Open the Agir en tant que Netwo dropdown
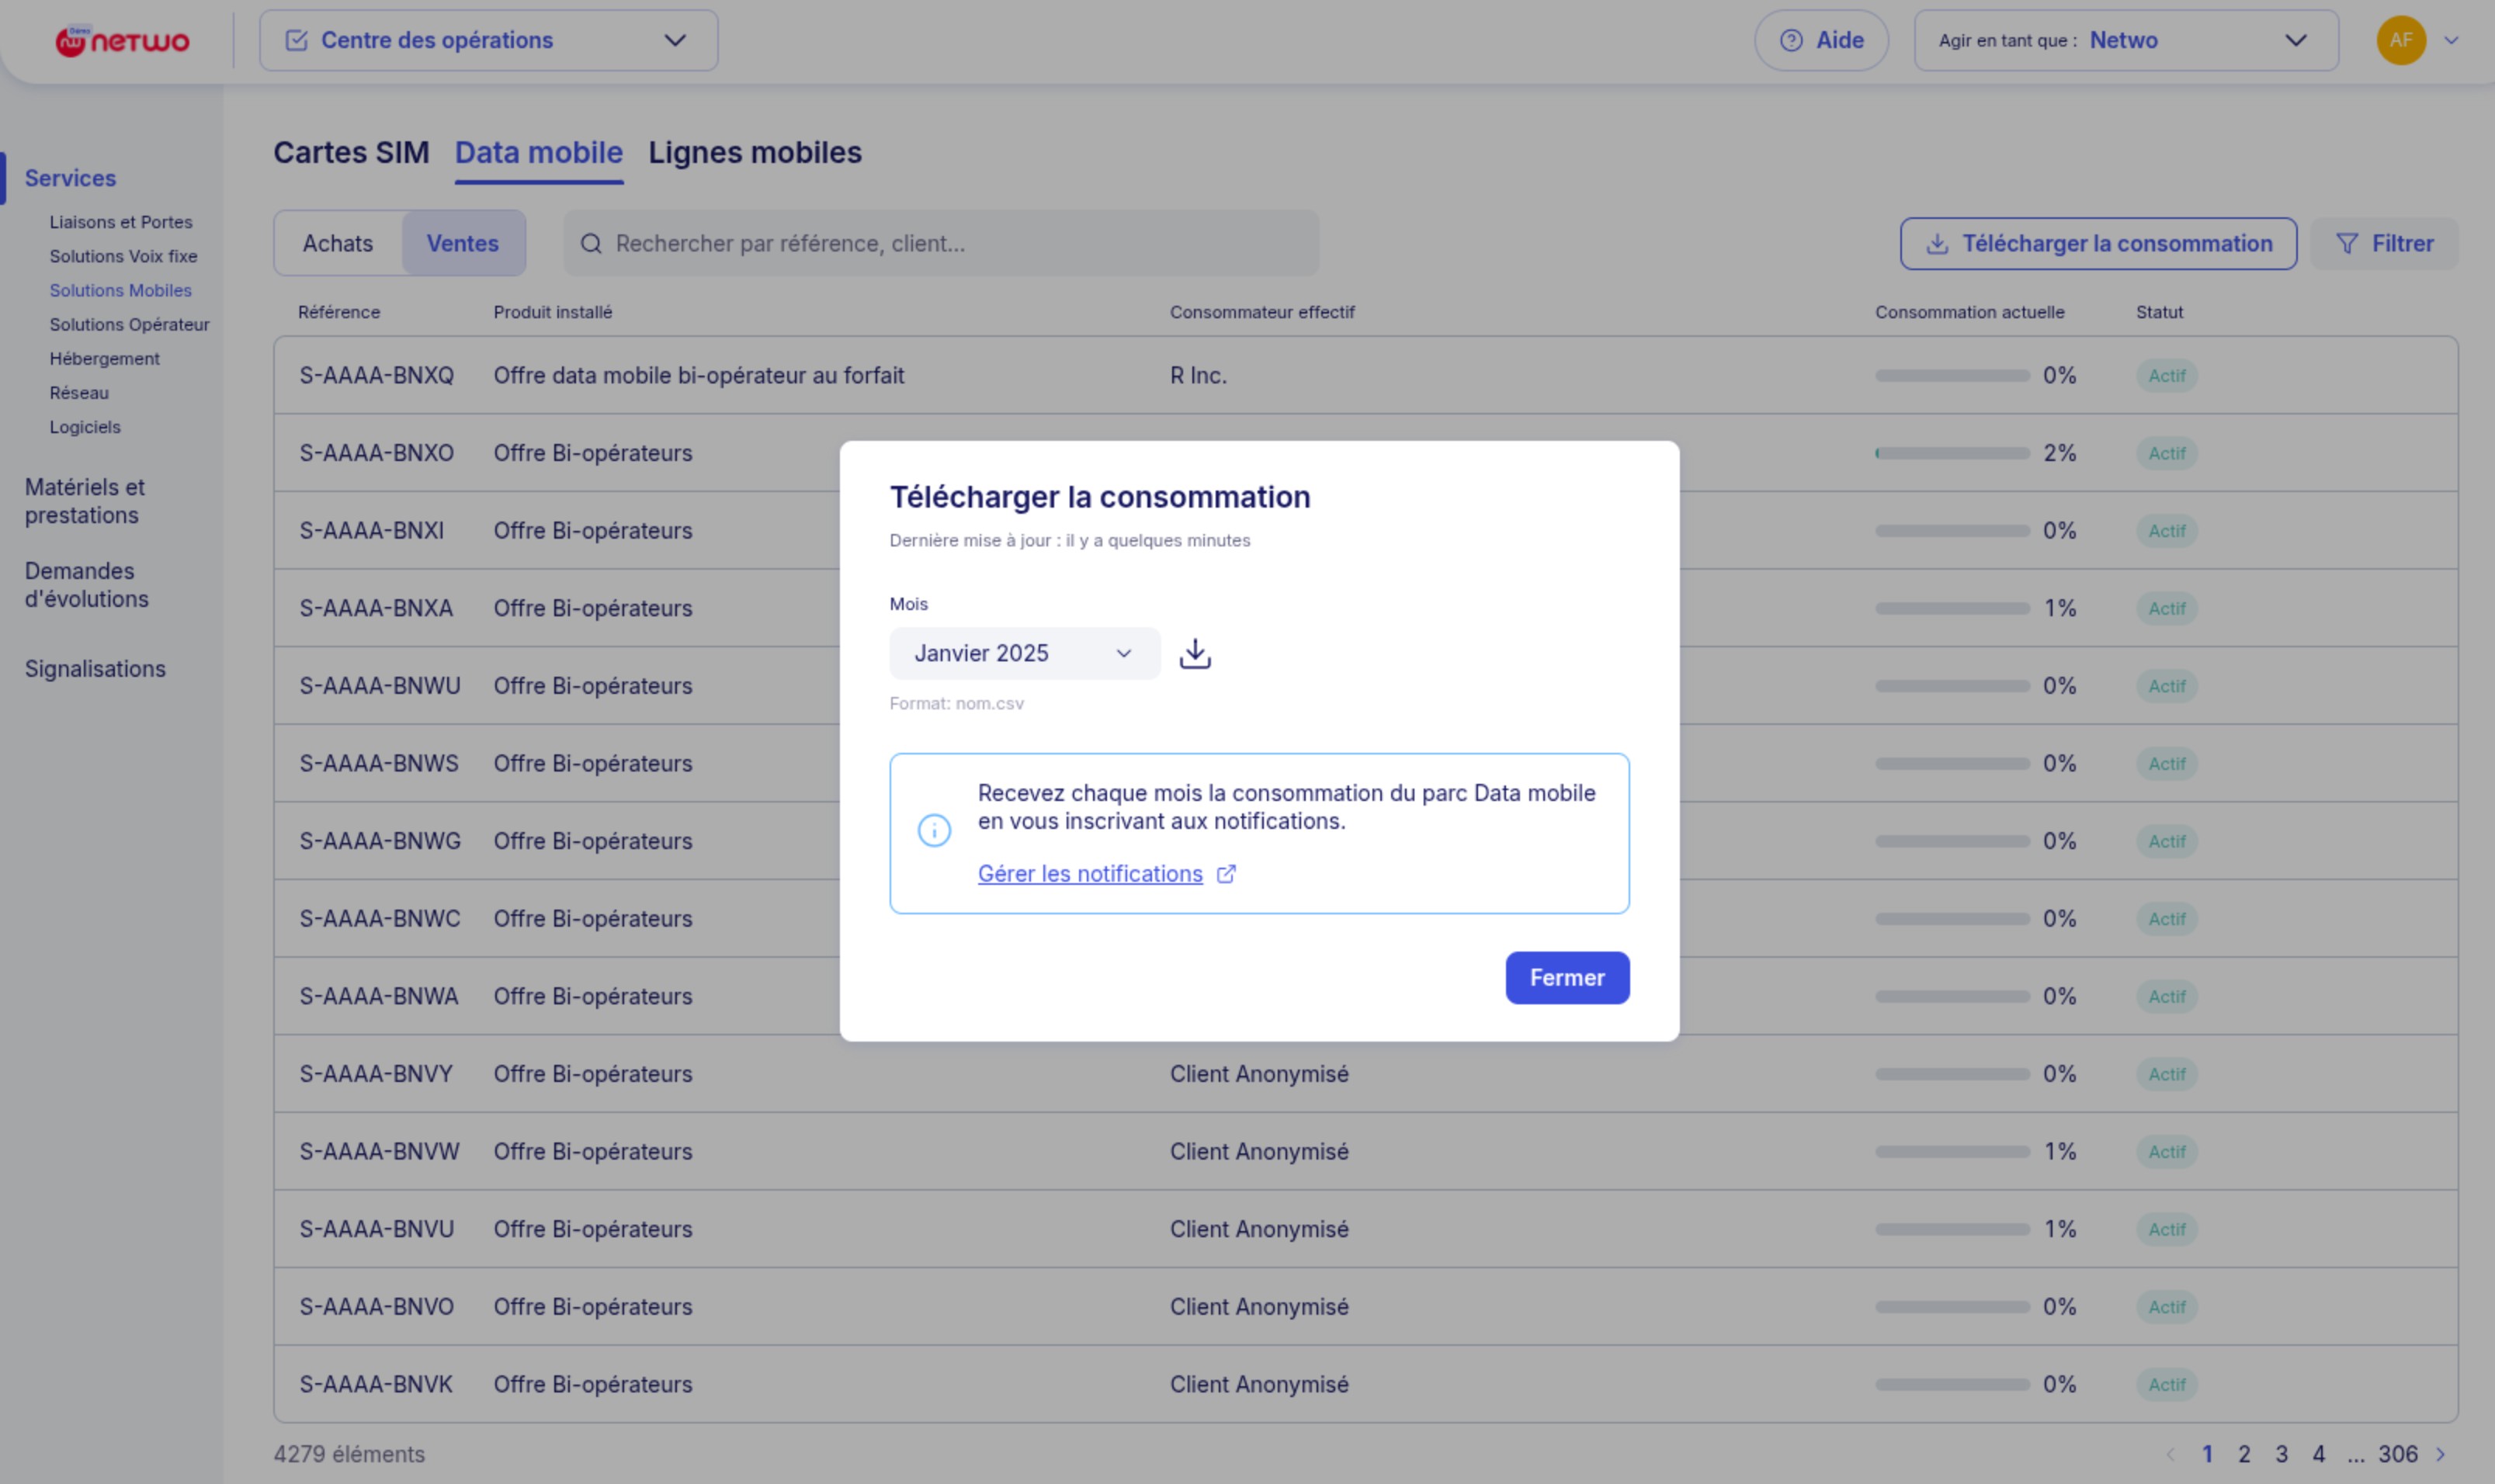This screenshot has height=1484, width=2495. 2125,41
